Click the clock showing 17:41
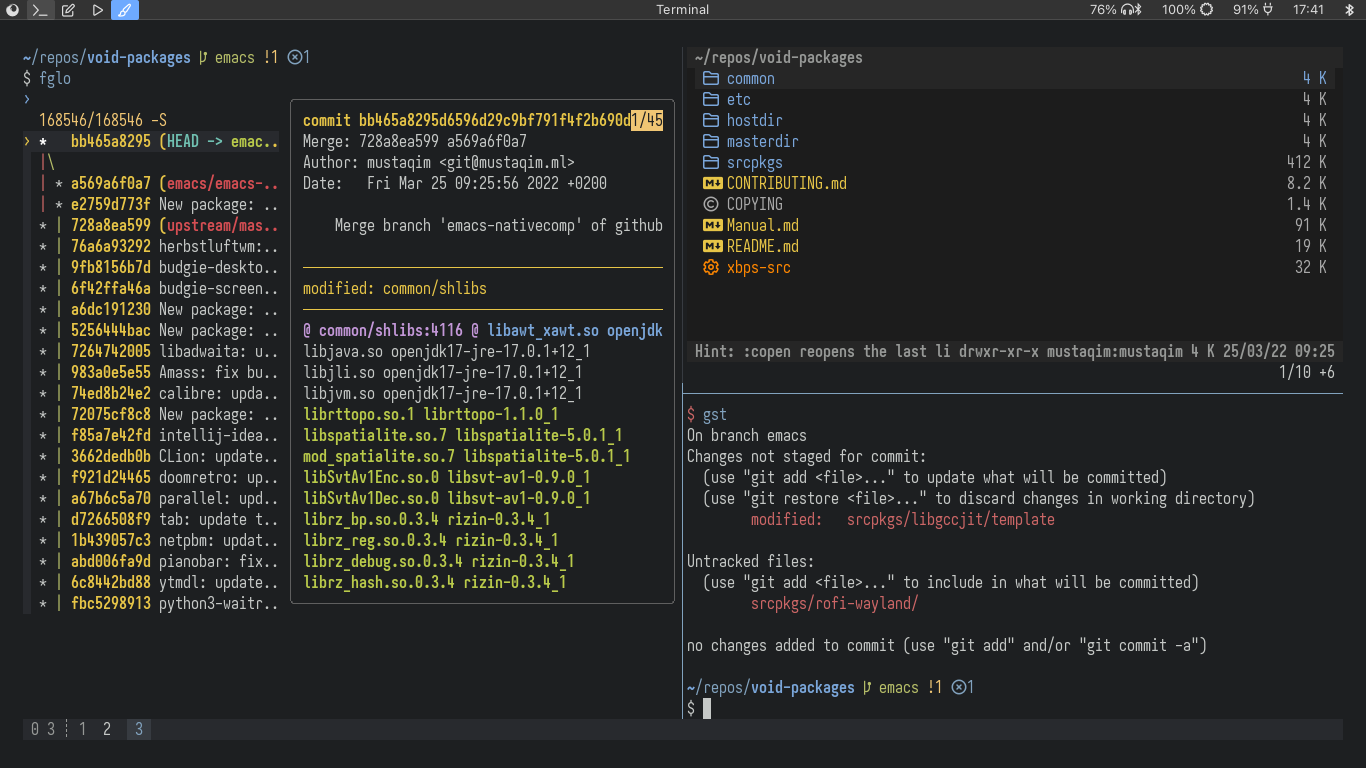This screenshot has height=768, width=1366. click(1308, 10)
